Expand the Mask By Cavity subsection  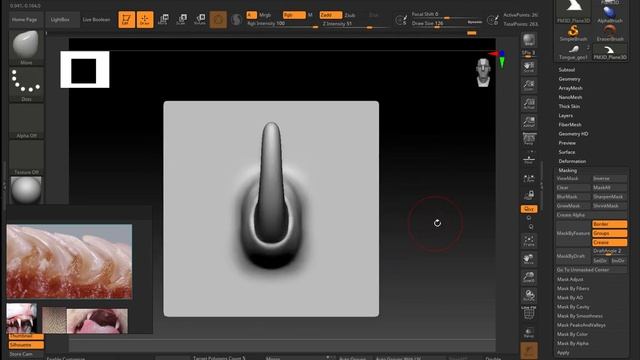click(x=573, y=307)
